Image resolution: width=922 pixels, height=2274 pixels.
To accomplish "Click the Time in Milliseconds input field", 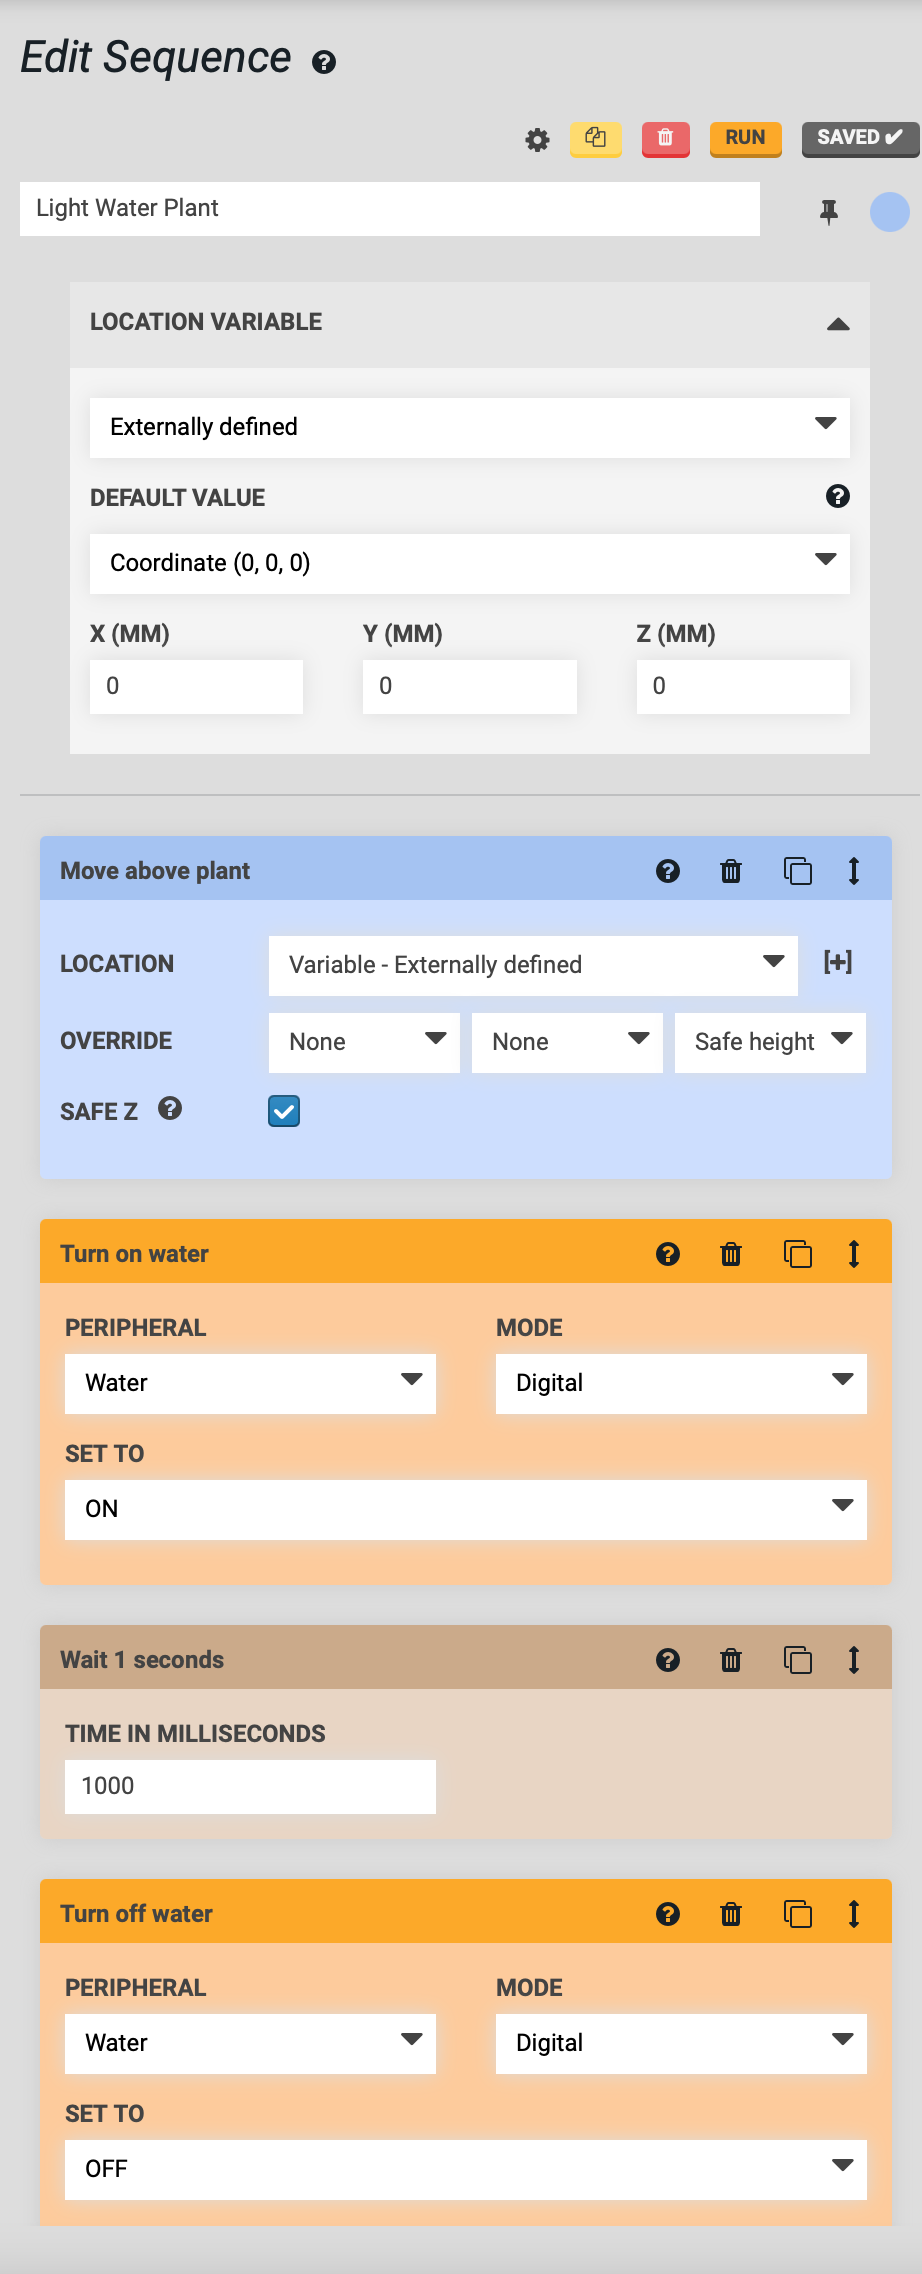I will coord(250,1787).
